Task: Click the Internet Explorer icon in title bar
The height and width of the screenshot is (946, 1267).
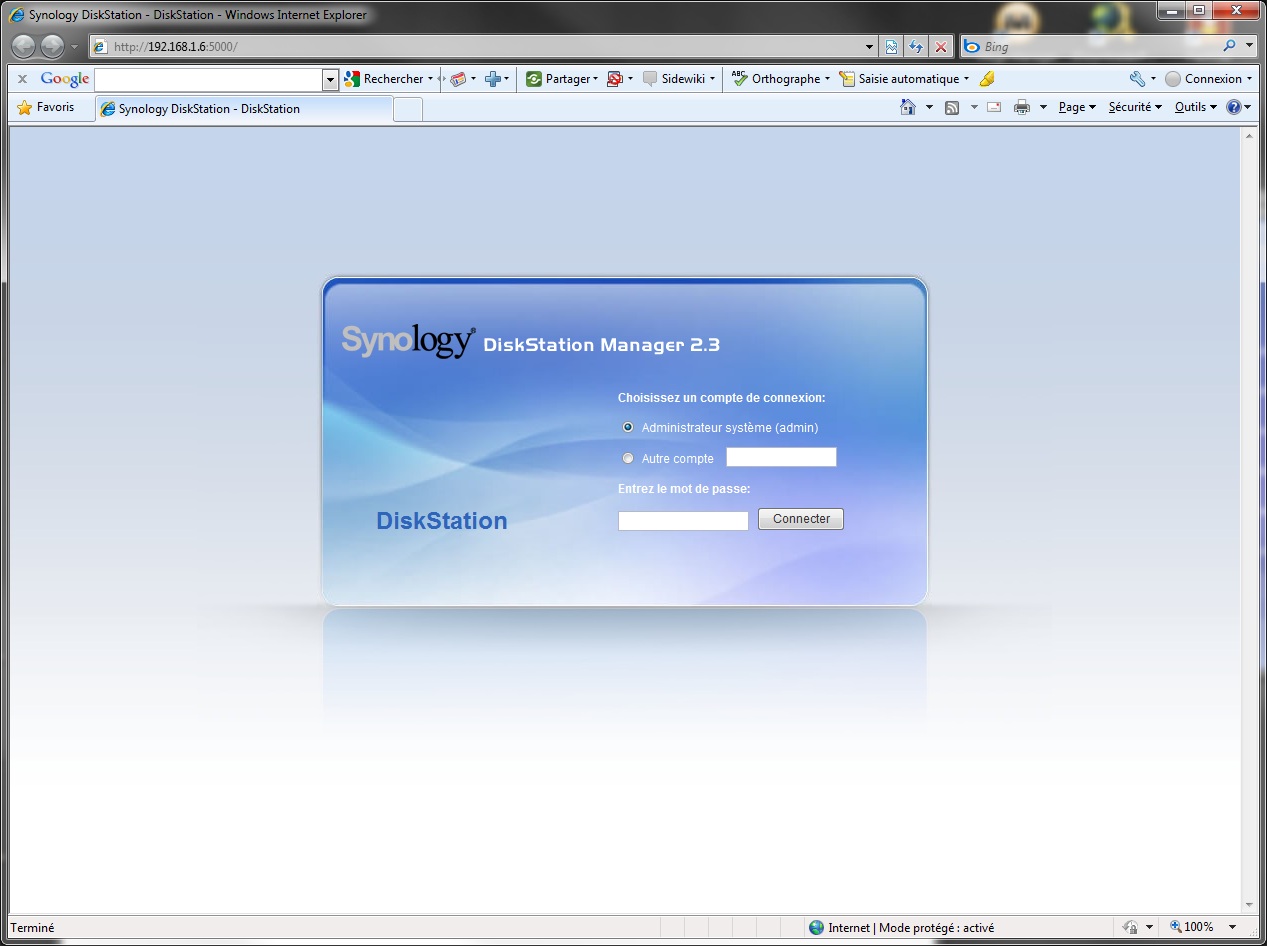Action: 17,14
